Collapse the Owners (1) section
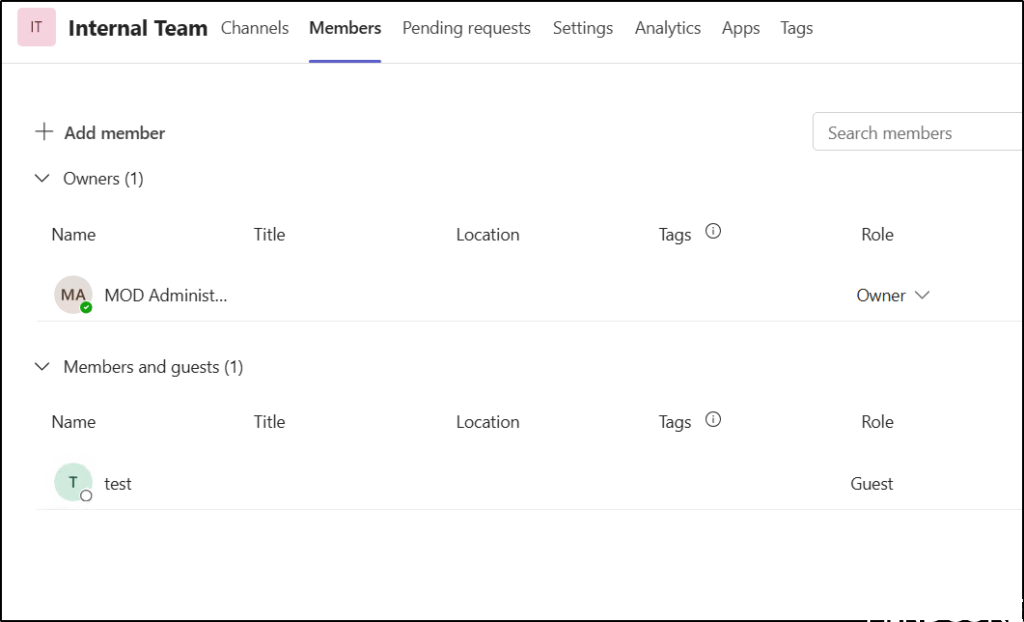The width and height of the screenshot is (1024, 622). 42,179
